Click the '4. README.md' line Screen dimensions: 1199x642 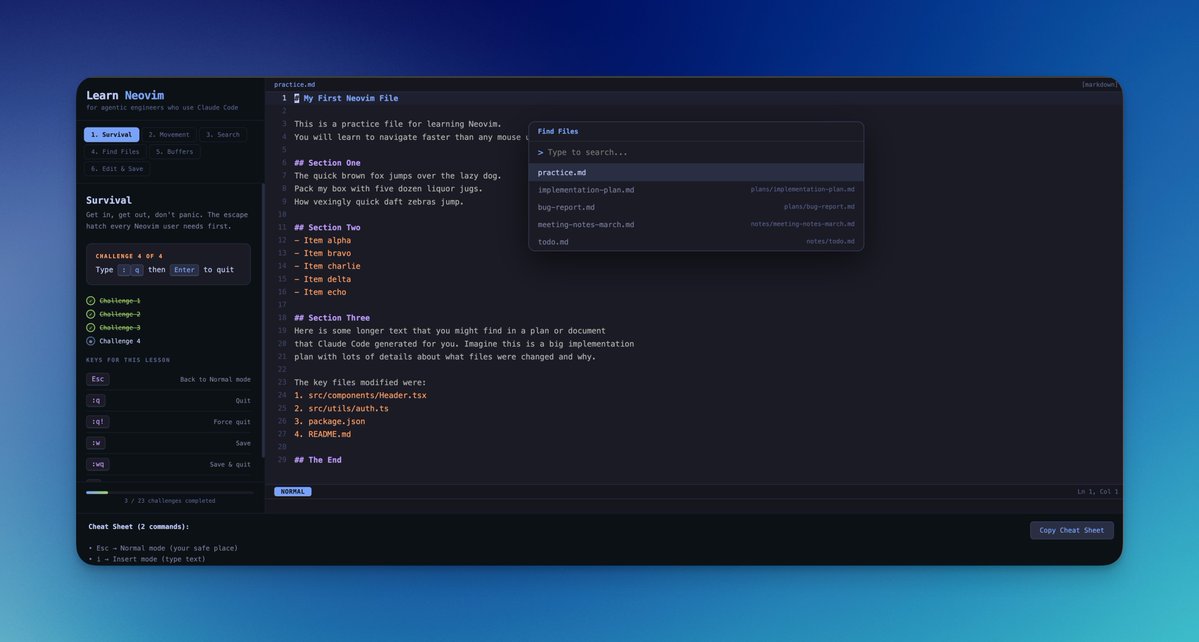coord(323,434)
